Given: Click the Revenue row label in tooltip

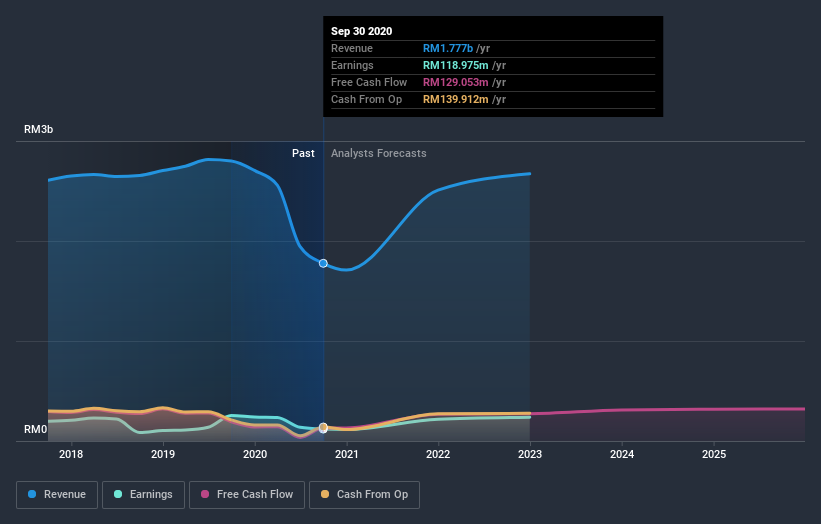Looking at the screenshot, I should pyautogui.click(x=352, y=48).
